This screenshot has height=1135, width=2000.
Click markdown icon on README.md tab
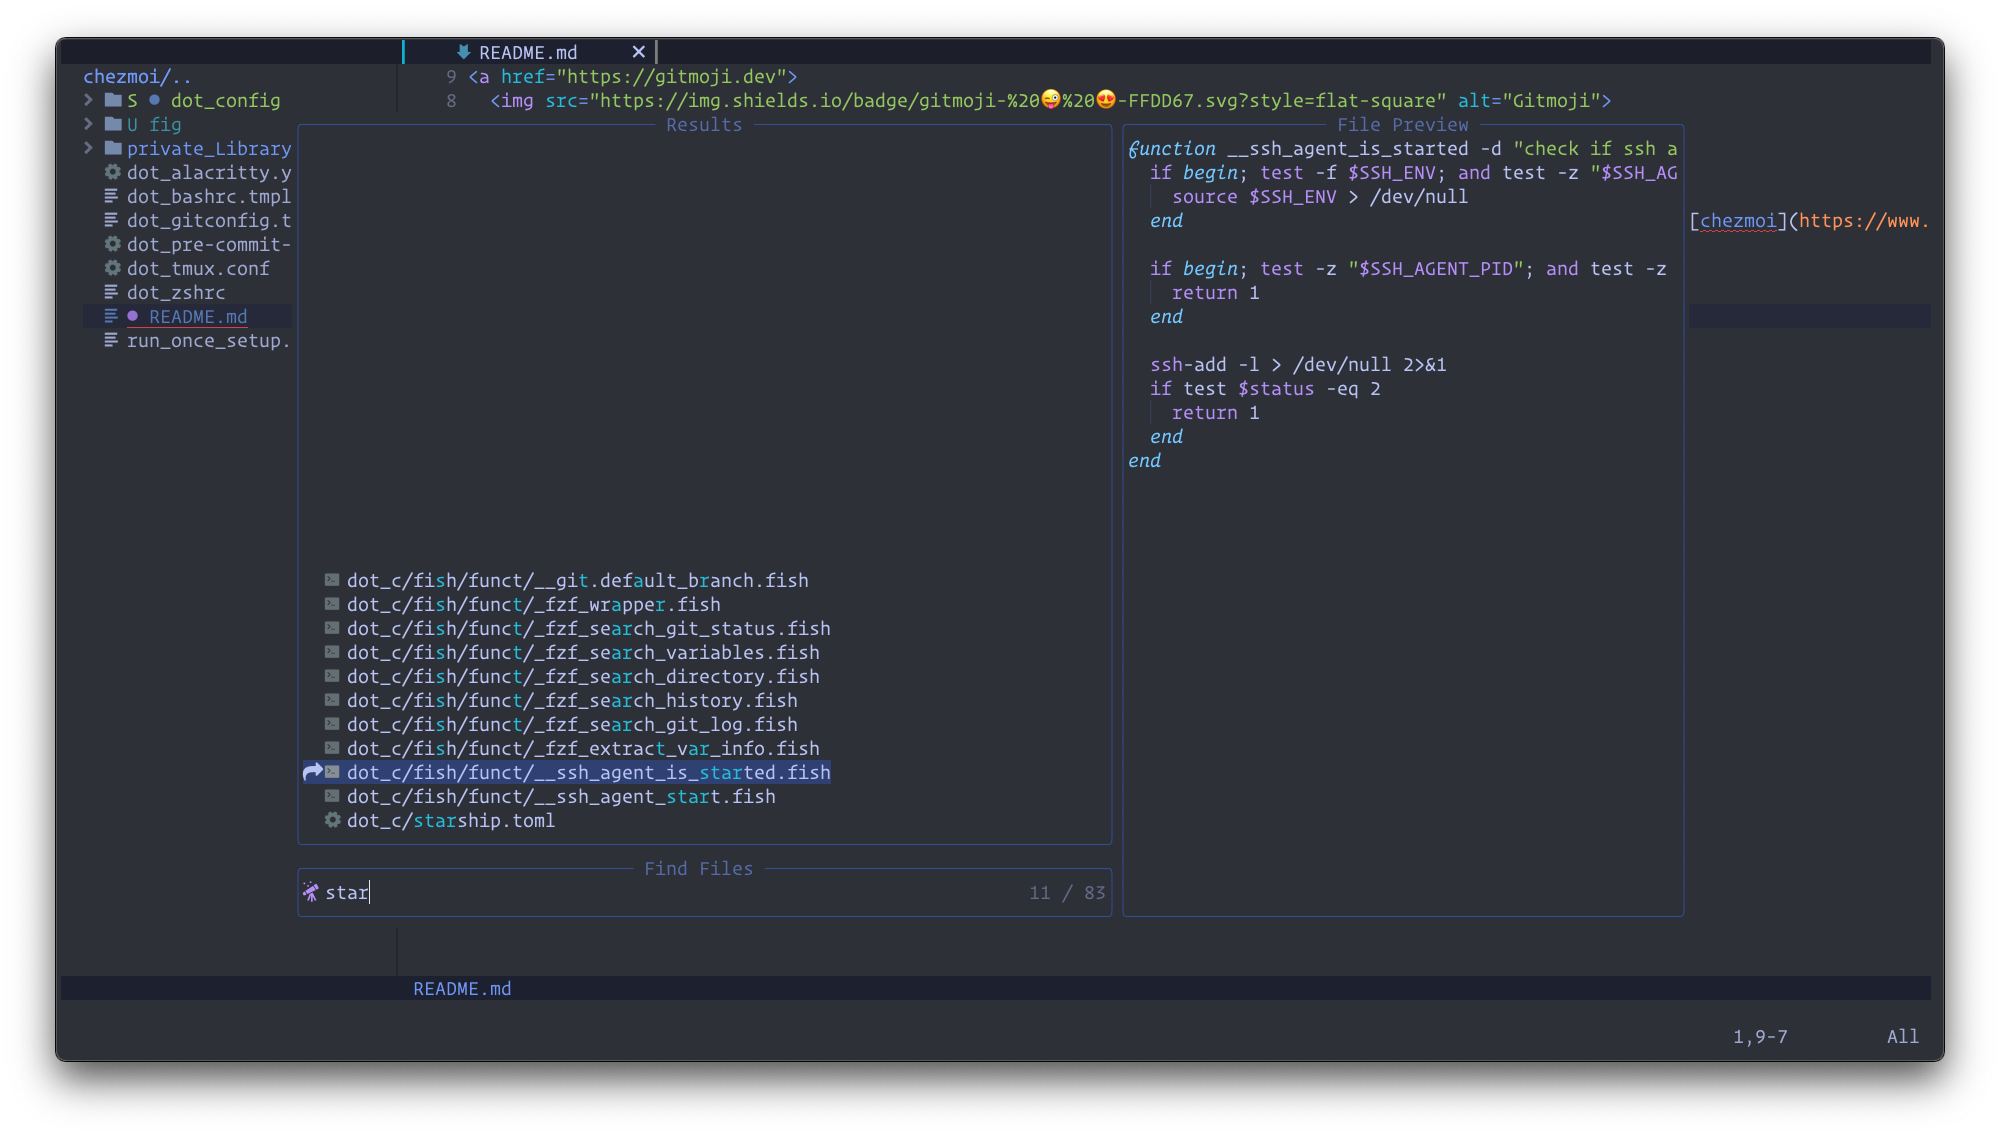(463, 52)
